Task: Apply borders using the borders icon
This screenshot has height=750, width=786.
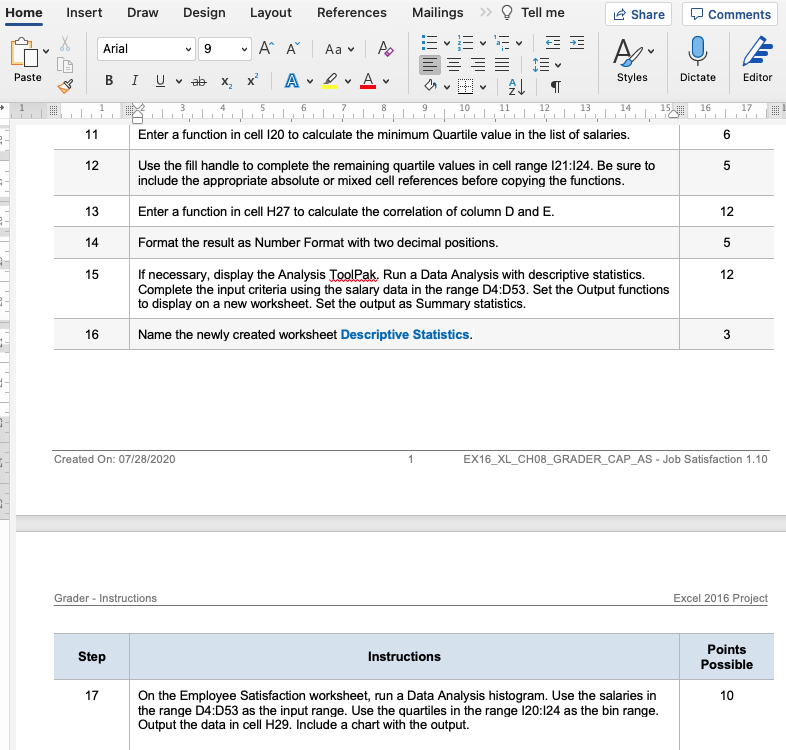Action: 465,86
